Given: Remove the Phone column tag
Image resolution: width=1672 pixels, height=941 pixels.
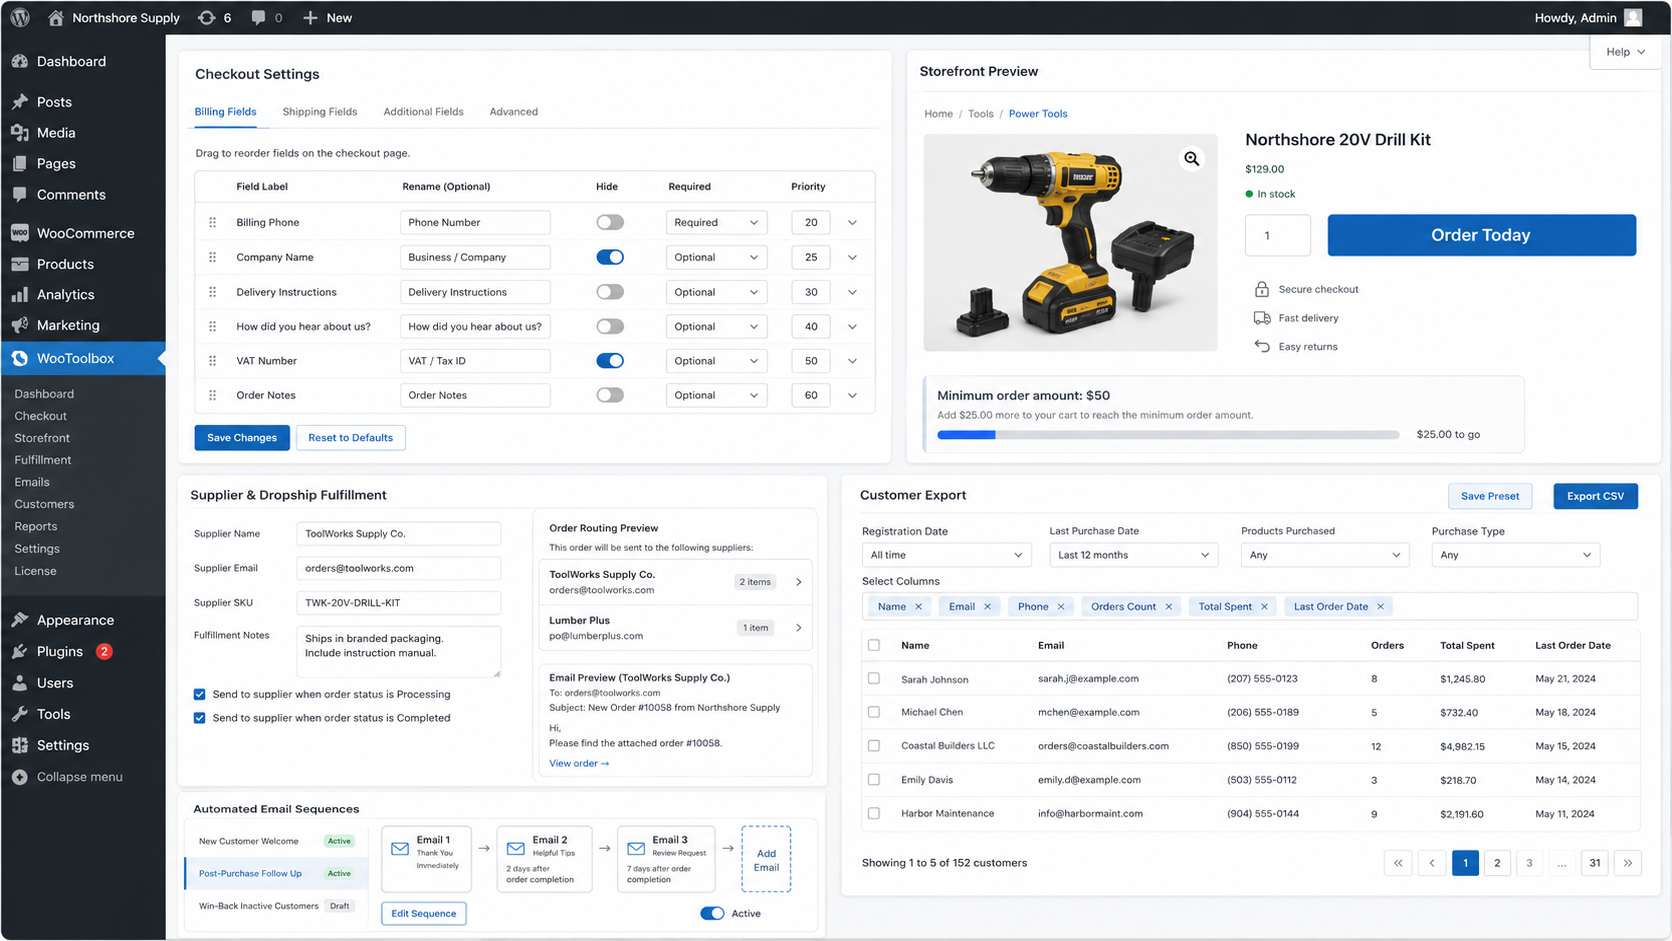Looking at the screenshot, I should 1061,607.
